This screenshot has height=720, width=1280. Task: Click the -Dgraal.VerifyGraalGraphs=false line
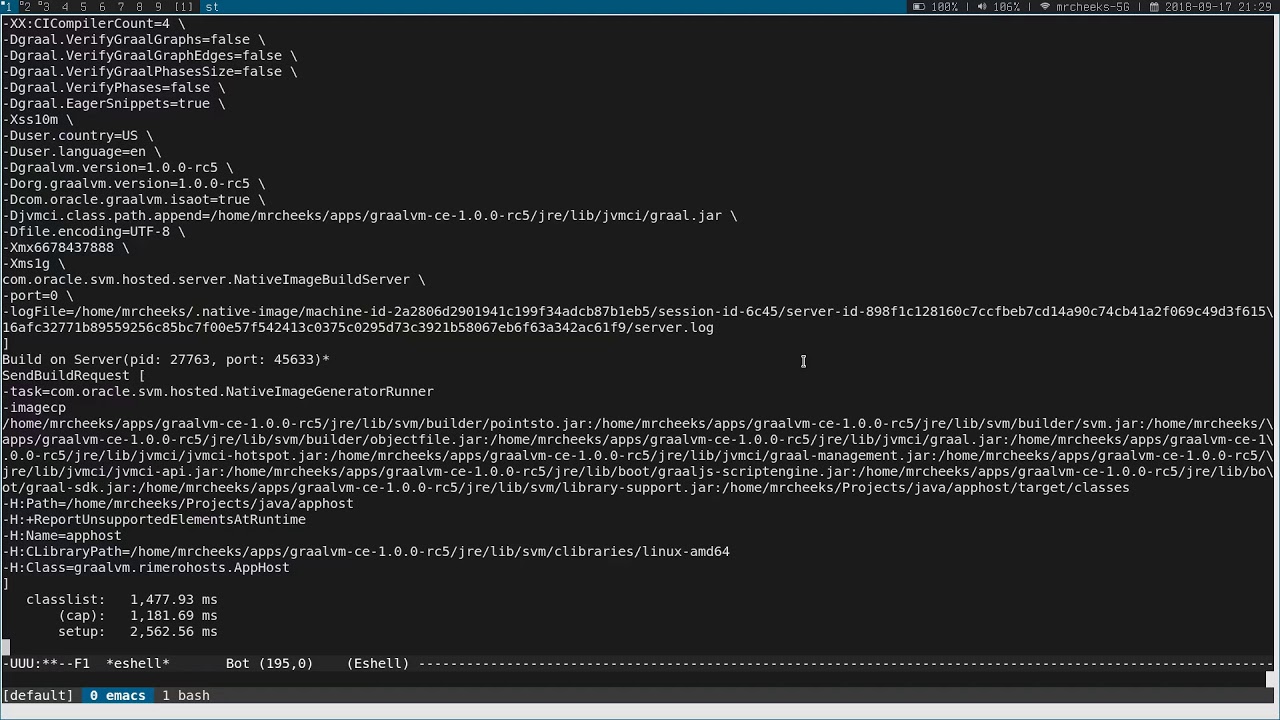pyautogui.click(x=134, y=39)
